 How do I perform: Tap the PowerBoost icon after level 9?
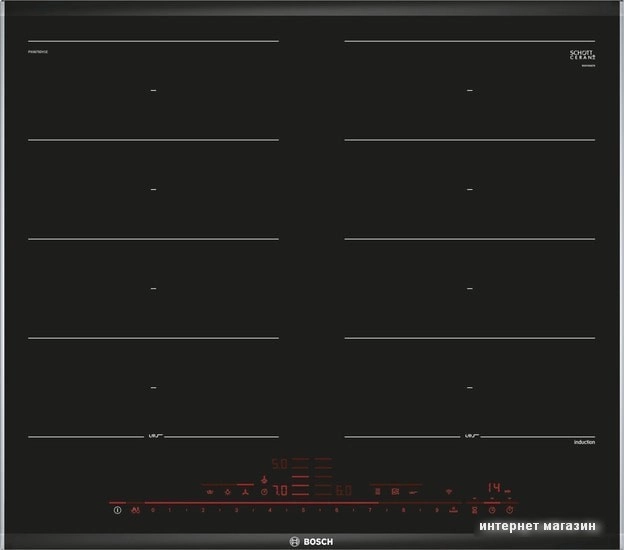[454, 510]
